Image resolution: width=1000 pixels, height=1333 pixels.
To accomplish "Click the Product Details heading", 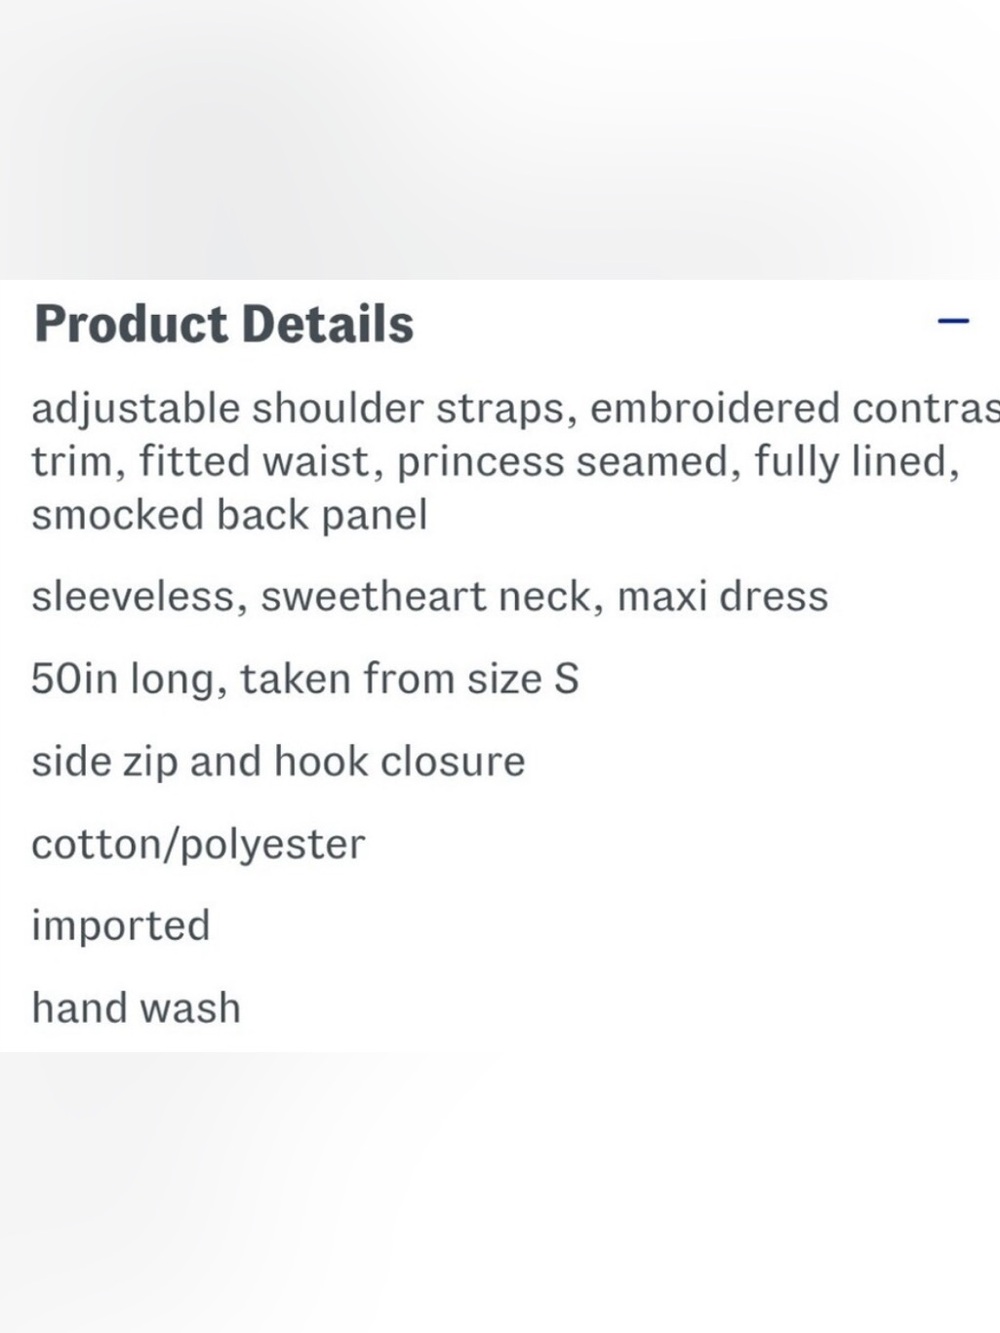I will tap(224, 324).
